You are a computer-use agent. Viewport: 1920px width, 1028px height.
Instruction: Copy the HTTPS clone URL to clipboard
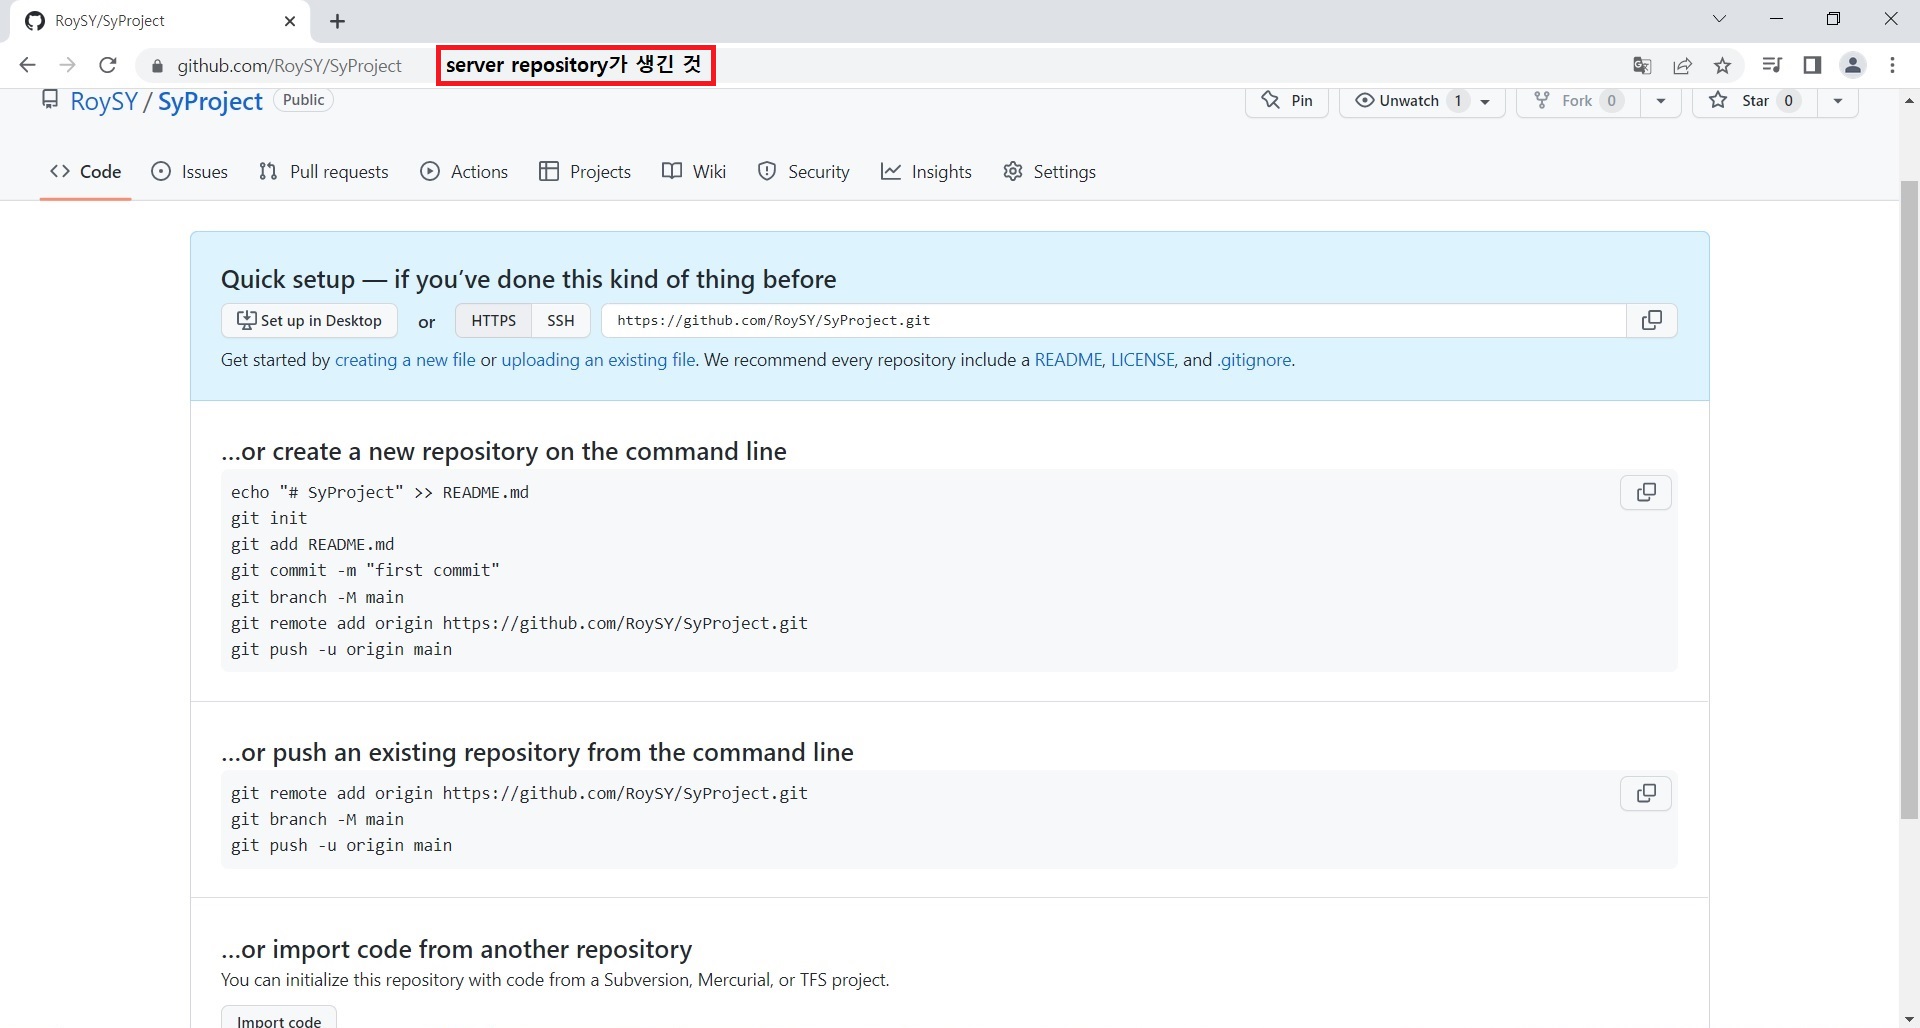(1651, 320)
